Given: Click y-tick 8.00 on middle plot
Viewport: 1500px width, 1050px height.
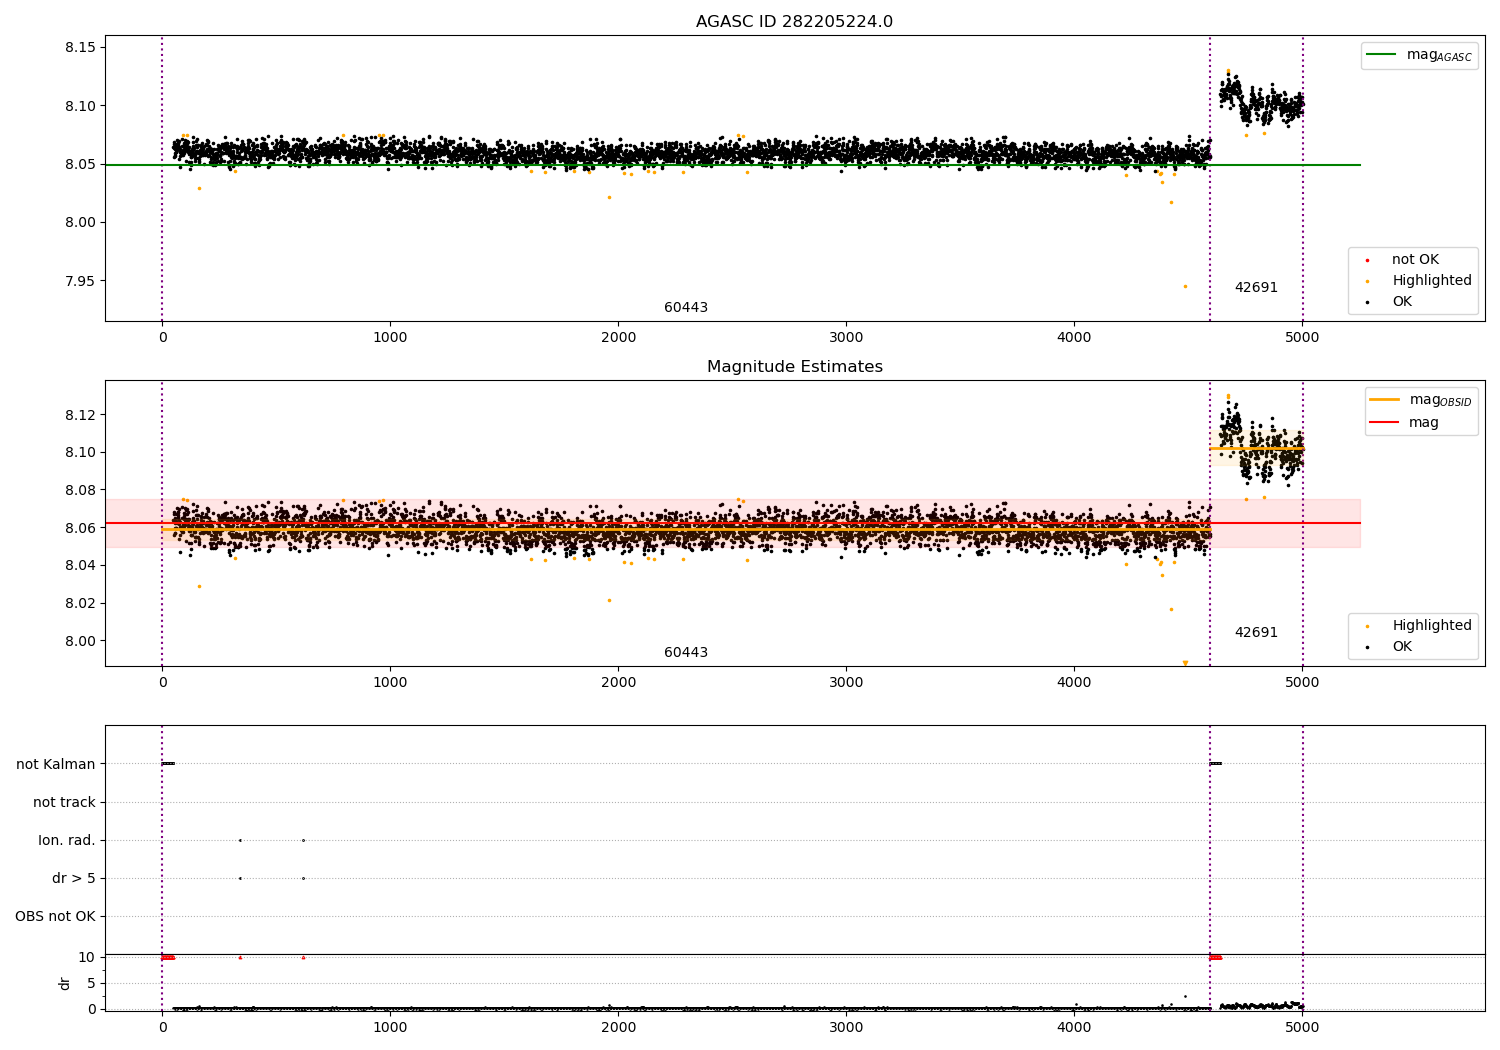Looking at the screenshot, I should (x=79, y=641).
